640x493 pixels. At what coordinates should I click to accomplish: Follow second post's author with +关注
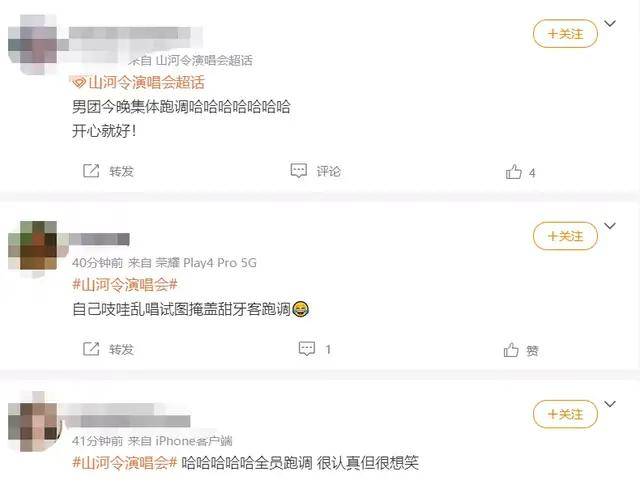565,236
